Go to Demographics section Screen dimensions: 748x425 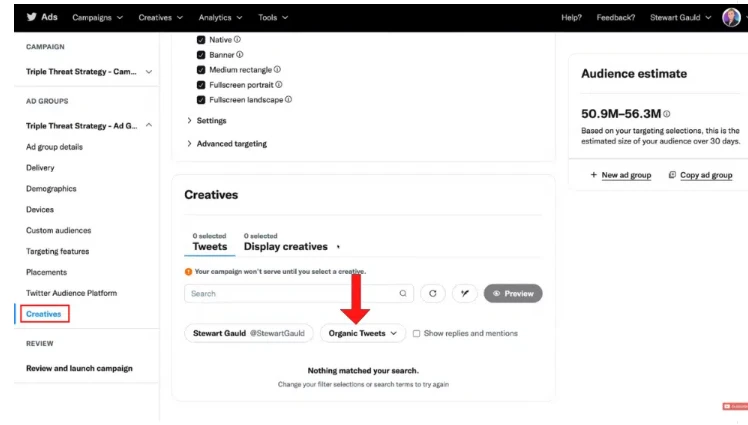51,189
